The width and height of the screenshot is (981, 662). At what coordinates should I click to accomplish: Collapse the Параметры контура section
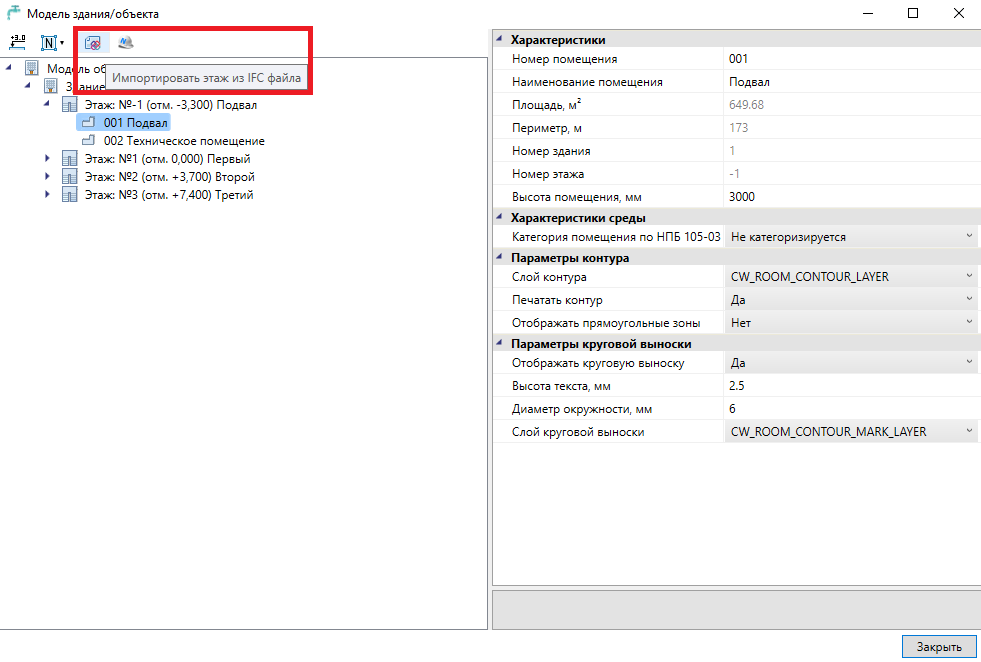point(499,257)
